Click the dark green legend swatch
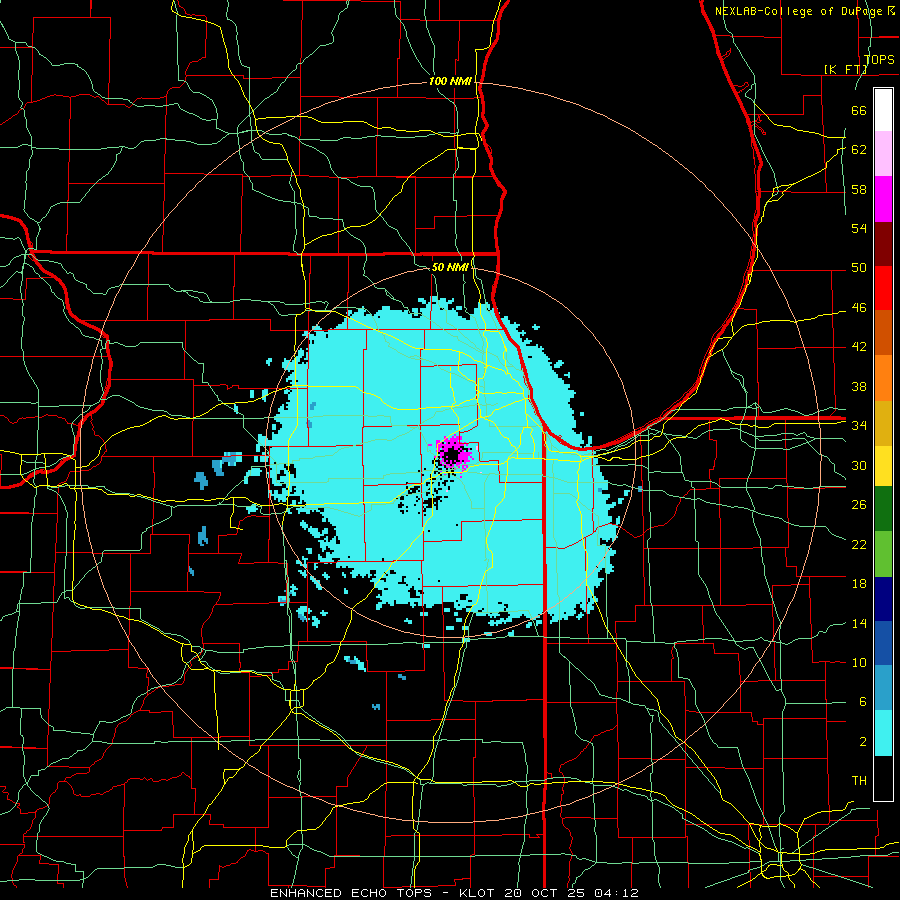This screenshot has width=900, height=900. point(883,509)
